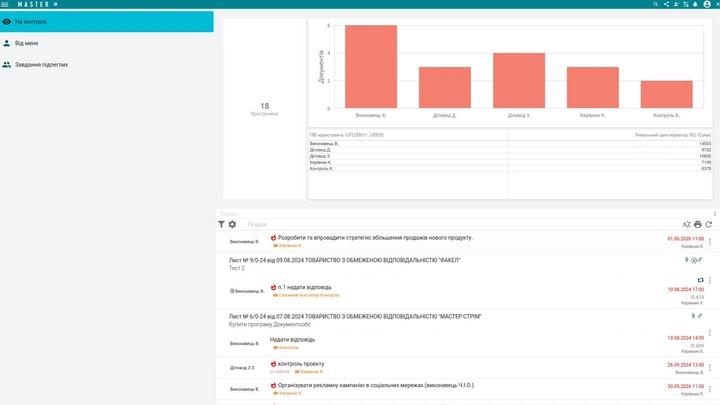The height and width of the screenshot is (405, 720).
Task: Select table row 'Контроль К.' 6378
Action: tap(510, 169)
